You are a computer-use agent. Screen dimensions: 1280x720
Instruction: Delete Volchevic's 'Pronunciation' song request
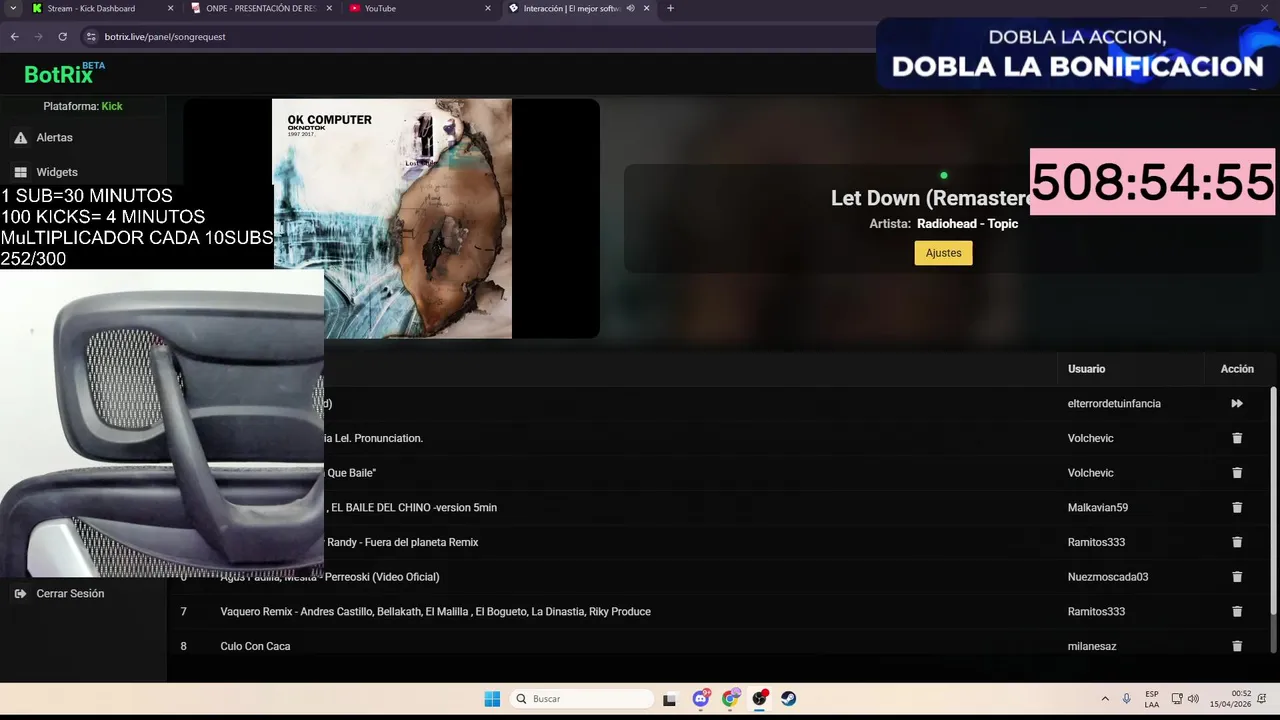(1237, 438)
